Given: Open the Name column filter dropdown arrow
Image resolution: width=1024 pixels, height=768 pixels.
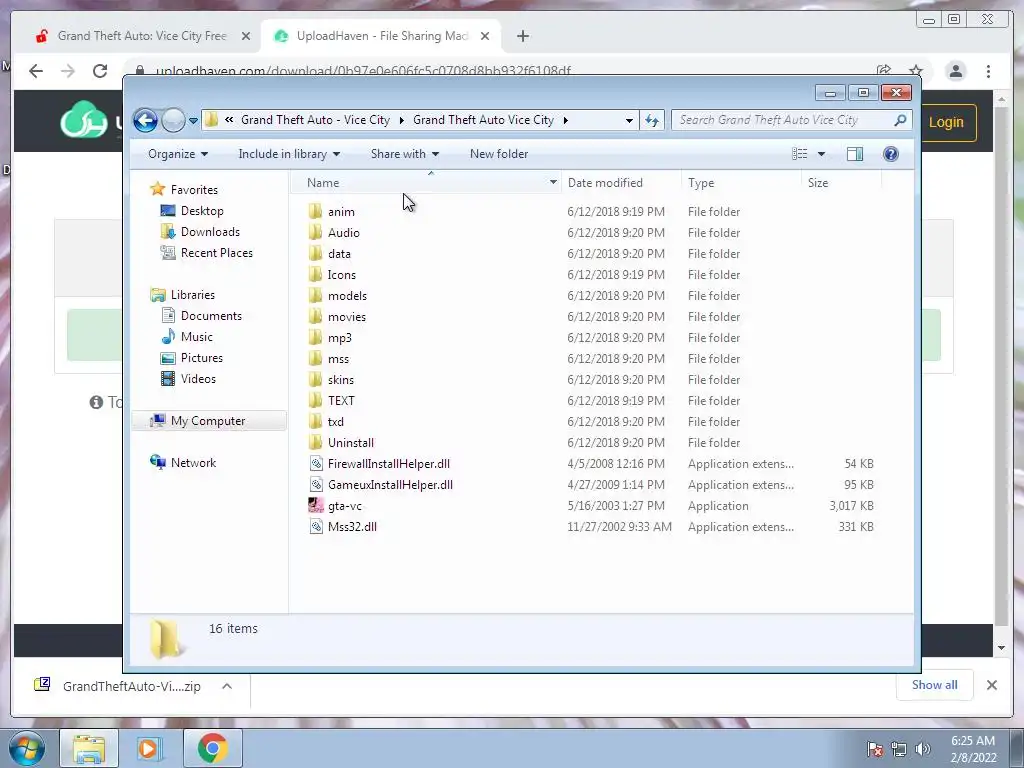Looking at the screenshot, I should [553, 183].
